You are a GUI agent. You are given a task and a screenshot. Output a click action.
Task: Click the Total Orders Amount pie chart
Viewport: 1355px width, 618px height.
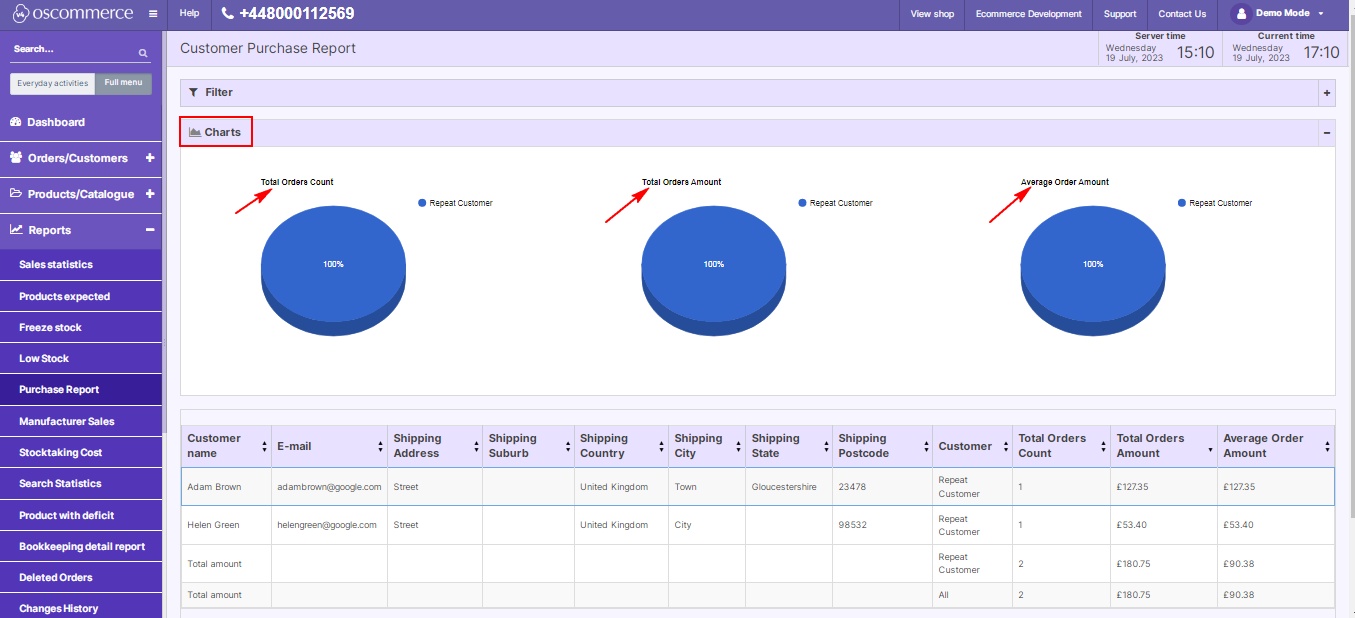click(x=713, y=270)
